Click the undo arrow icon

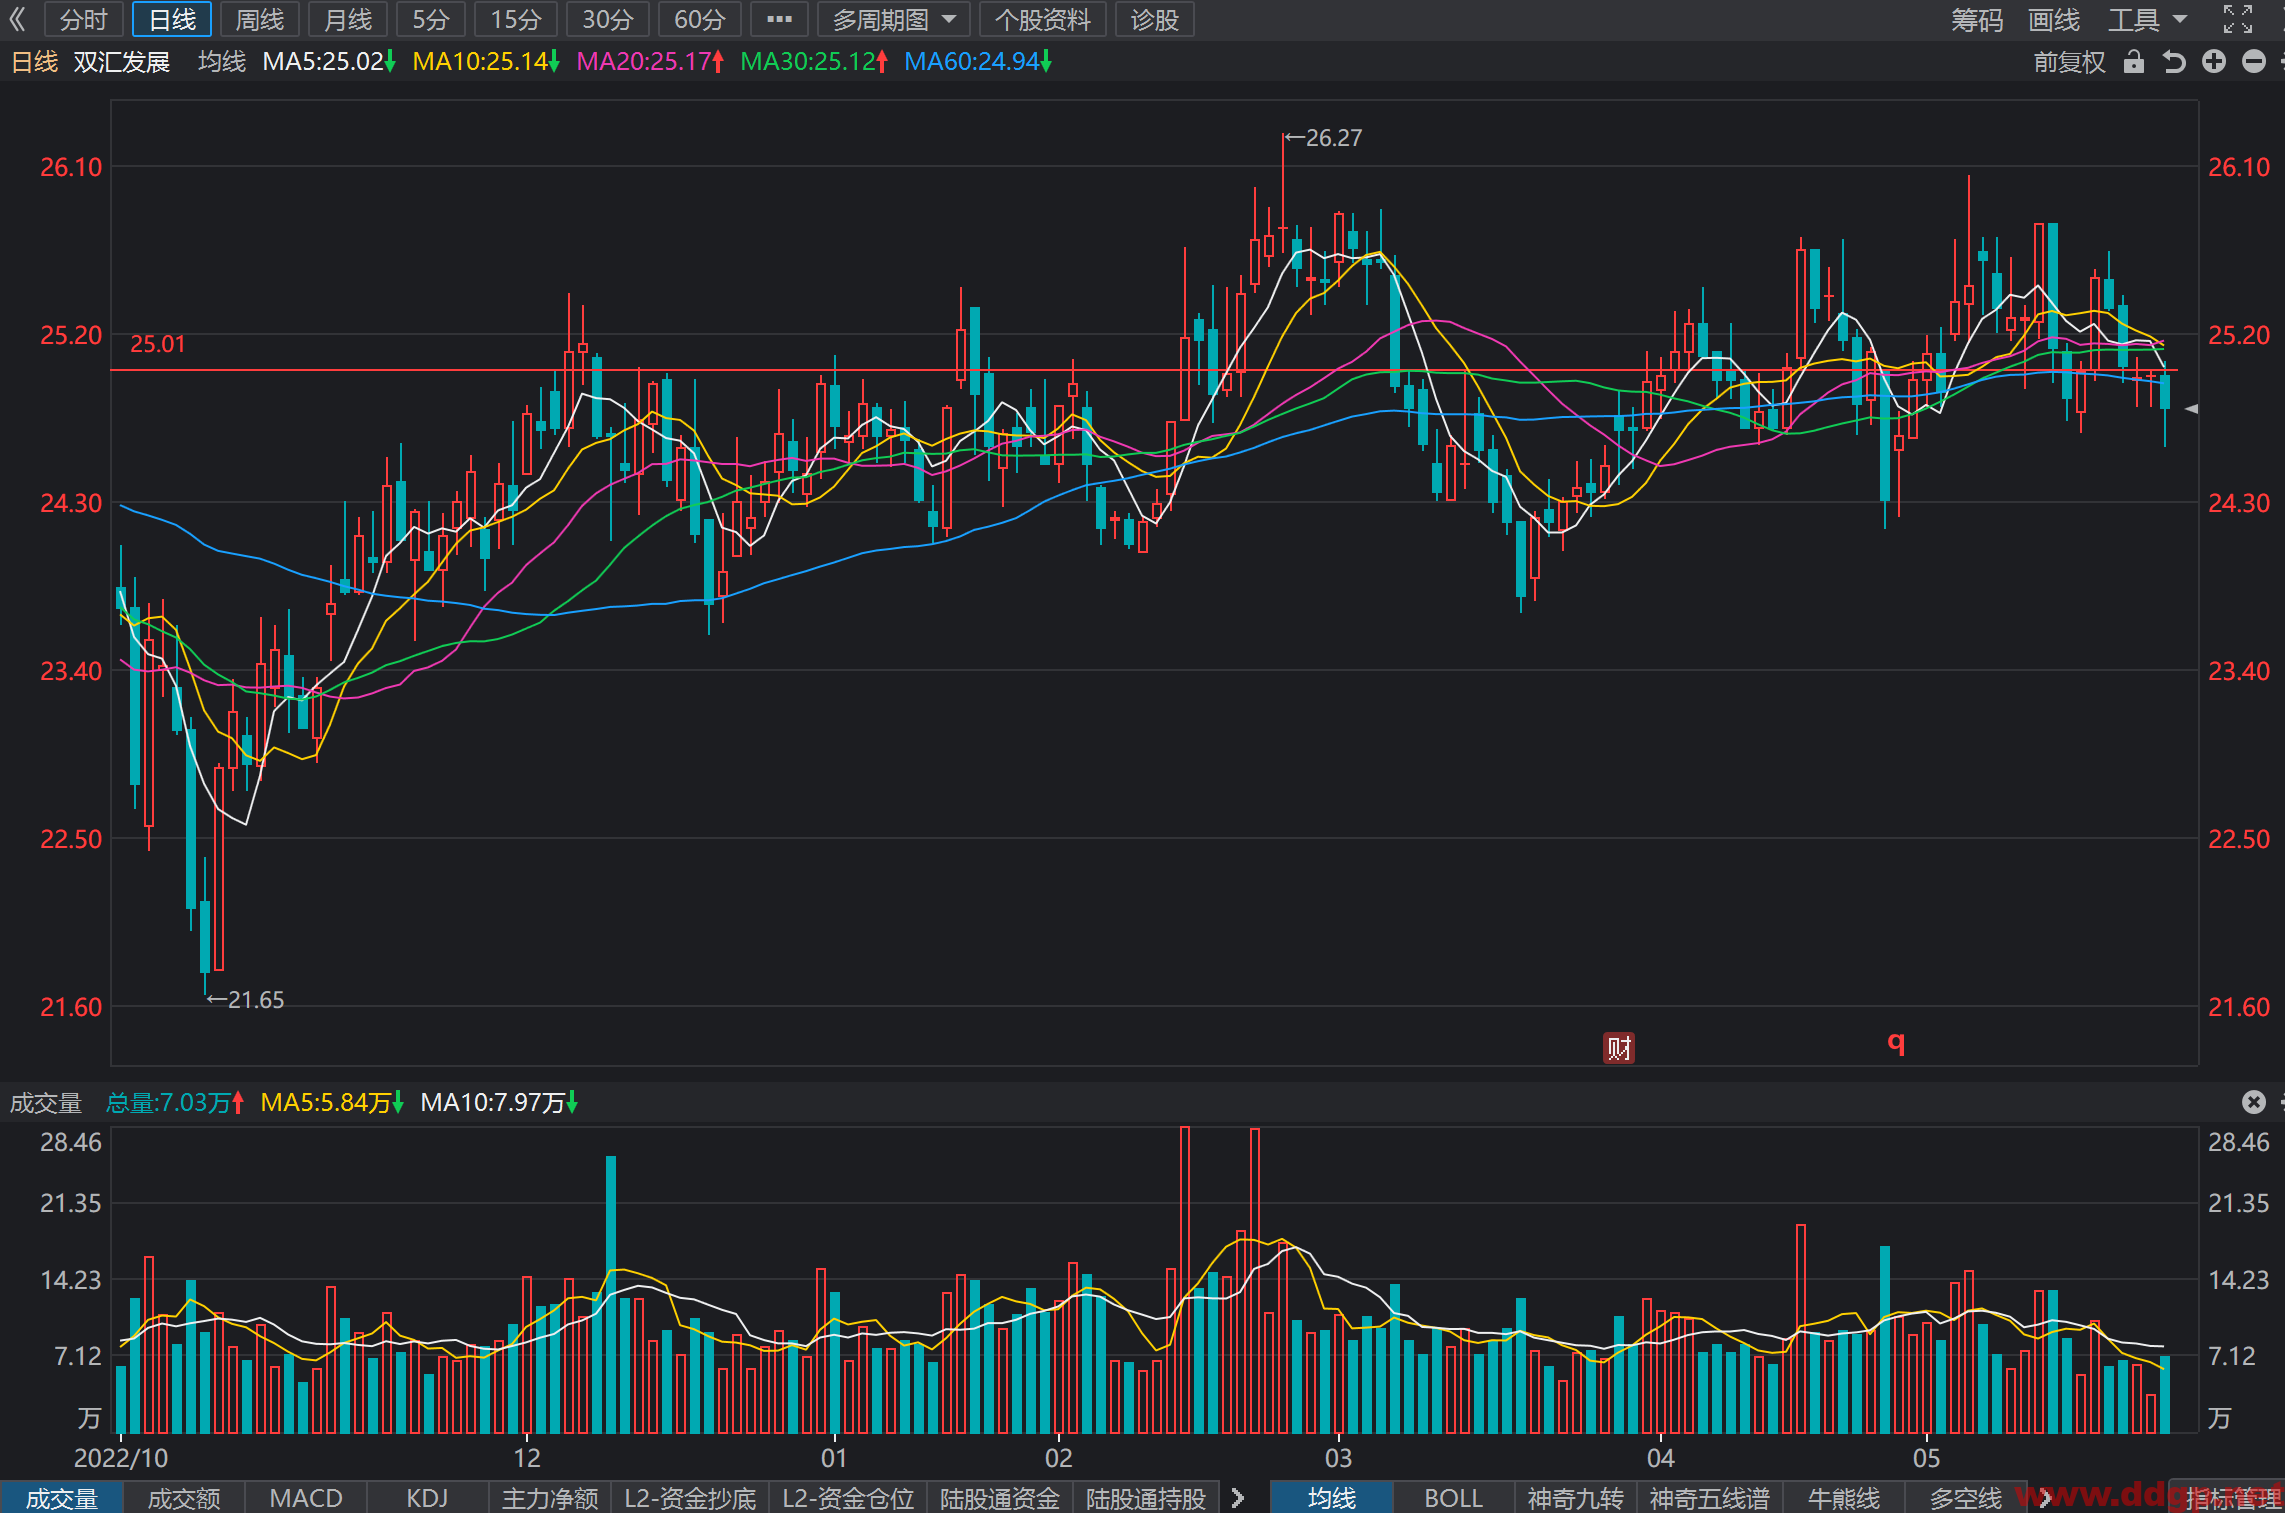point(2173,62)
